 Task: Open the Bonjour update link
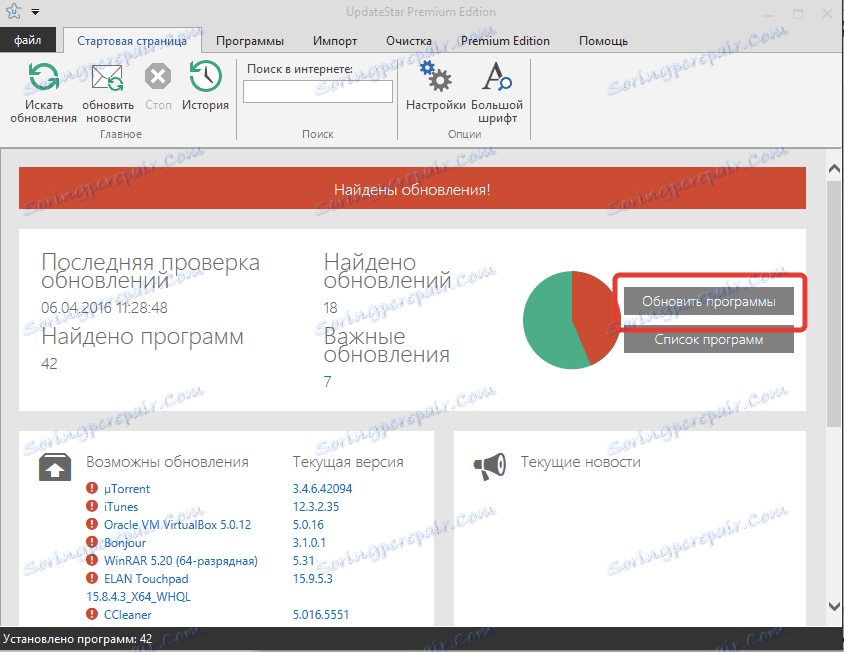coord(125,543)
